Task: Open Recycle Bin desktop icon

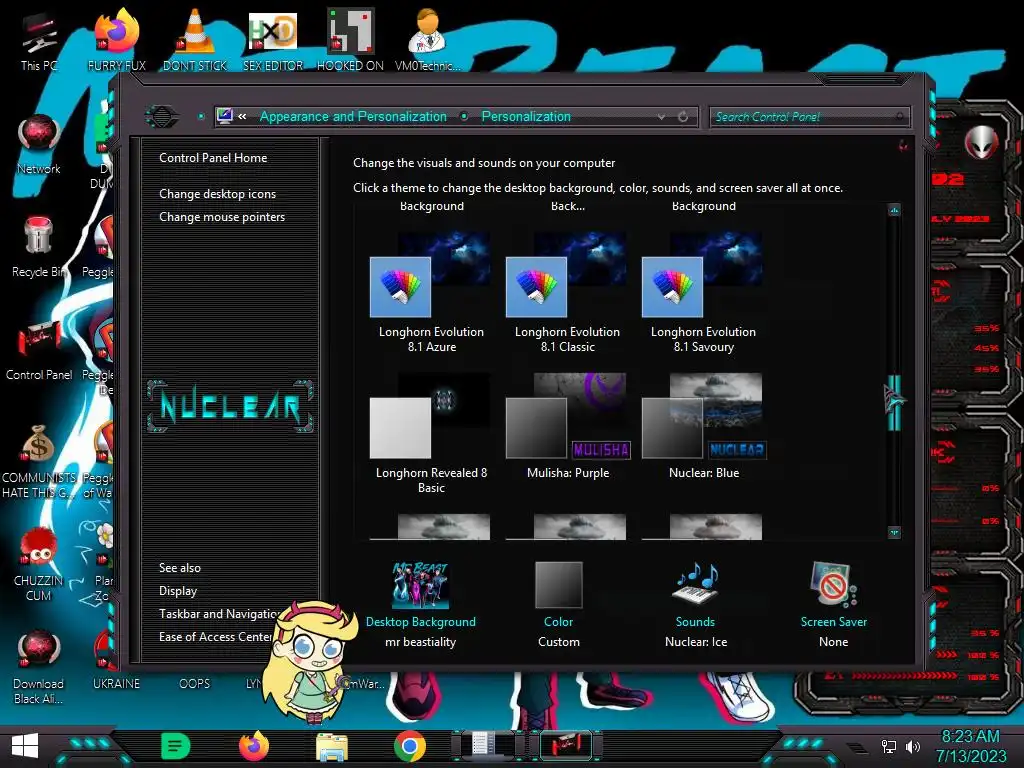Action: tap(39, 247)
